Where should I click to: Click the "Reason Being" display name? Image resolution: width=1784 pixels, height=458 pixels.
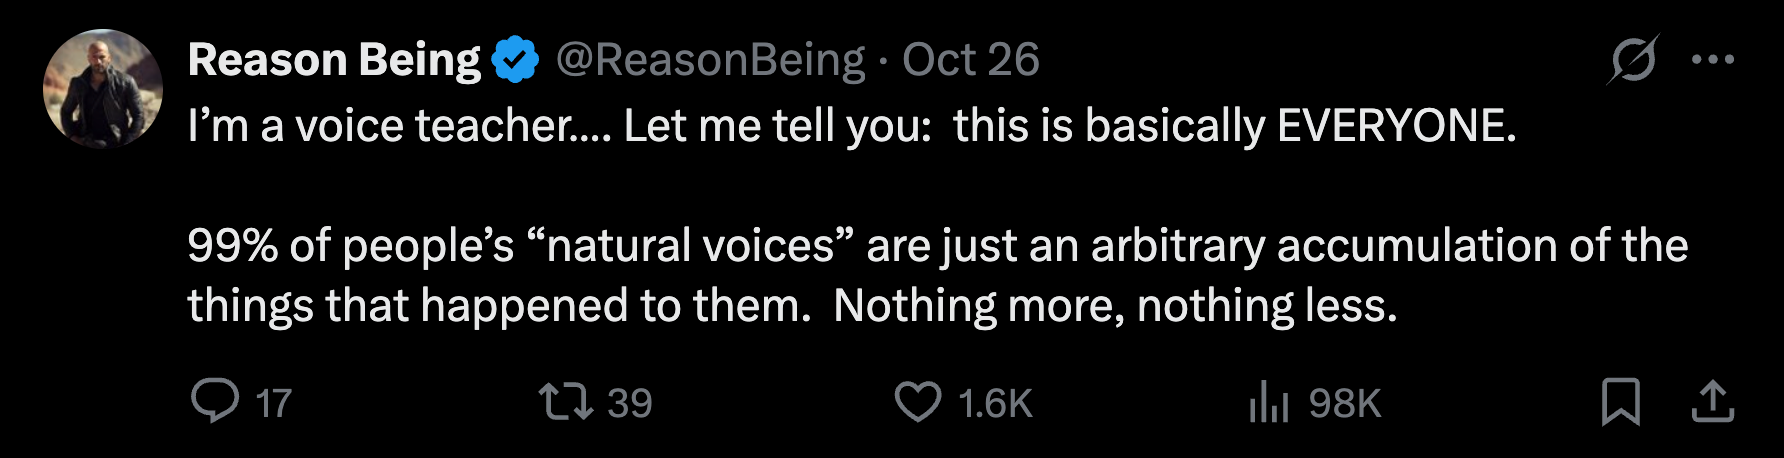click(334, 60)
